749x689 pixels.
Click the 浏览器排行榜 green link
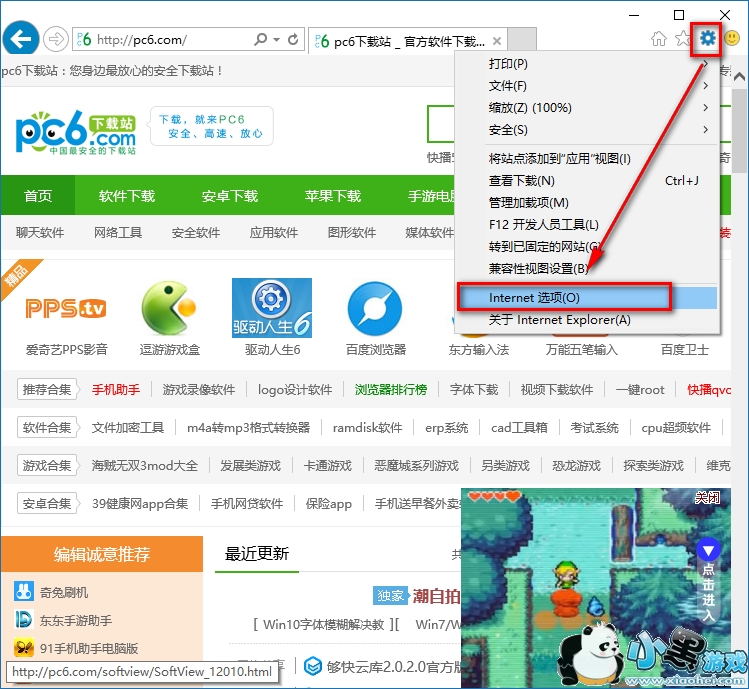[x=391, y=390]
